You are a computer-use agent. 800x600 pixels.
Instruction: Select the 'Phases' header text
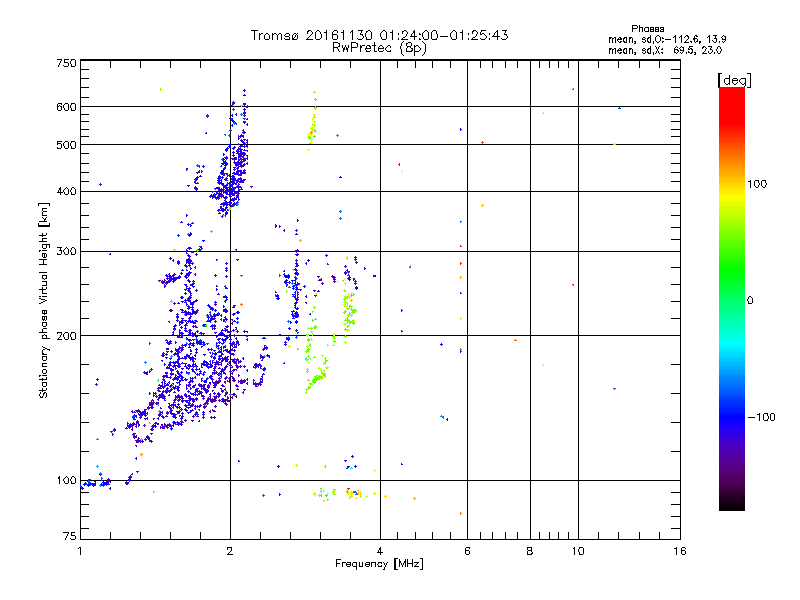(x=647, y=29)
